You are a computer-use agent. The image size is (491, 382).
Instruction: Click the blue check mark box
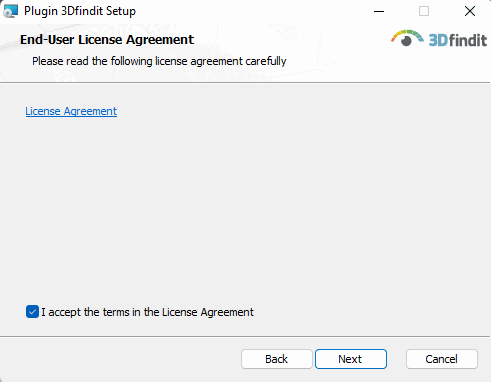pos(32,312)
